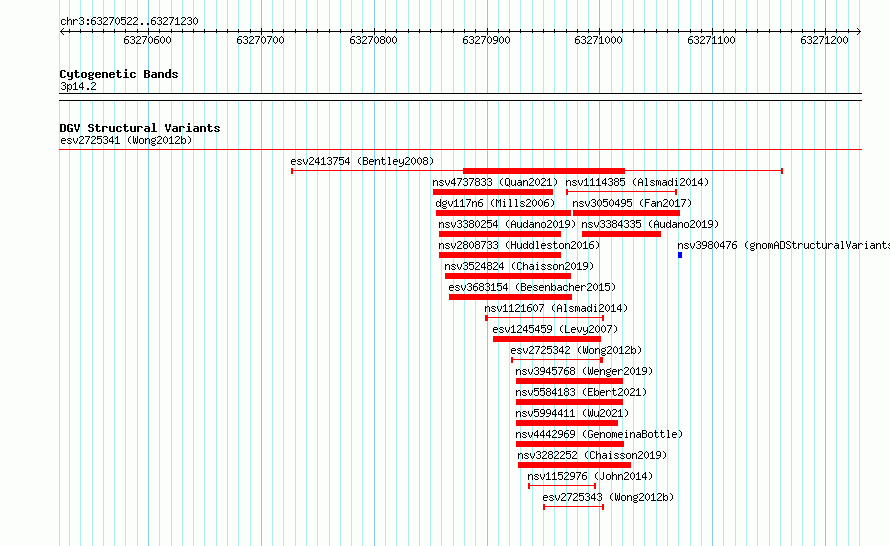This screenshot has width=890, height=546.
Task: Click esv2725341 (Wong2012b) top variant label
Action: click(x=126, y=140)
